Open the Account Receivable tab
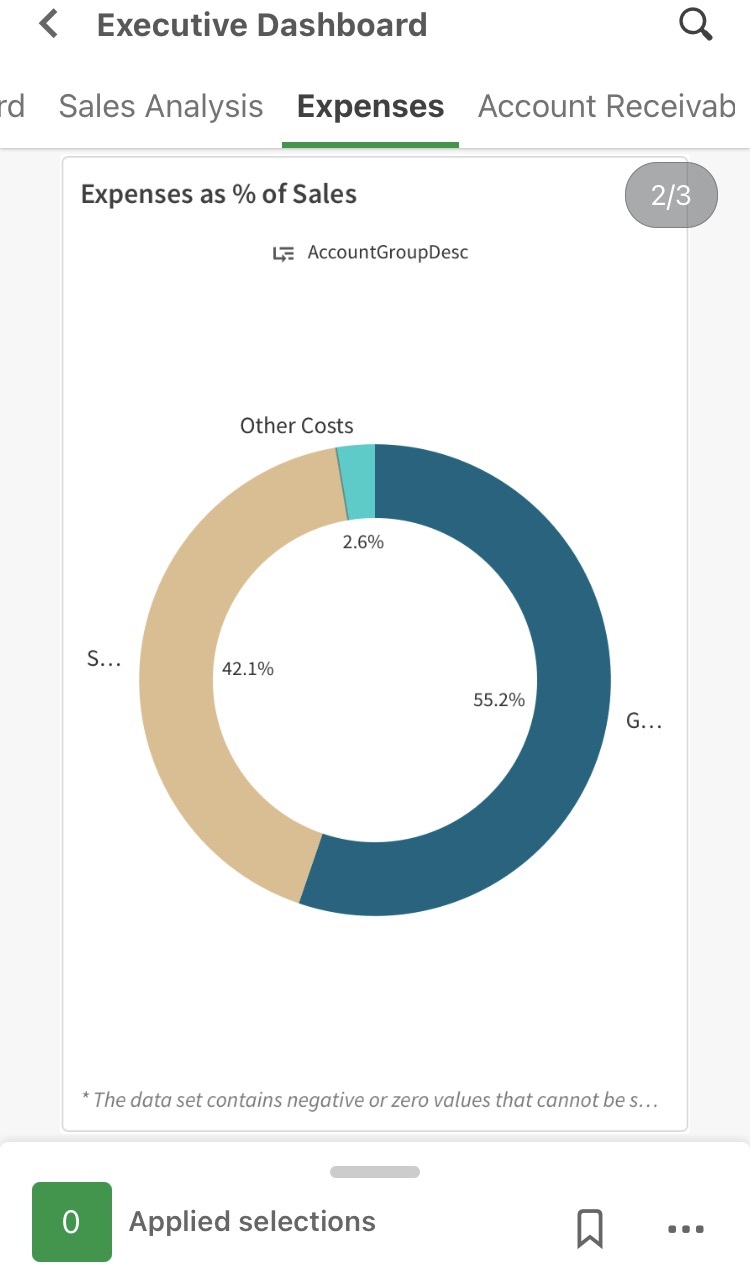The image size is (750, 1270). pyautogui.click(x=605, y=105)
